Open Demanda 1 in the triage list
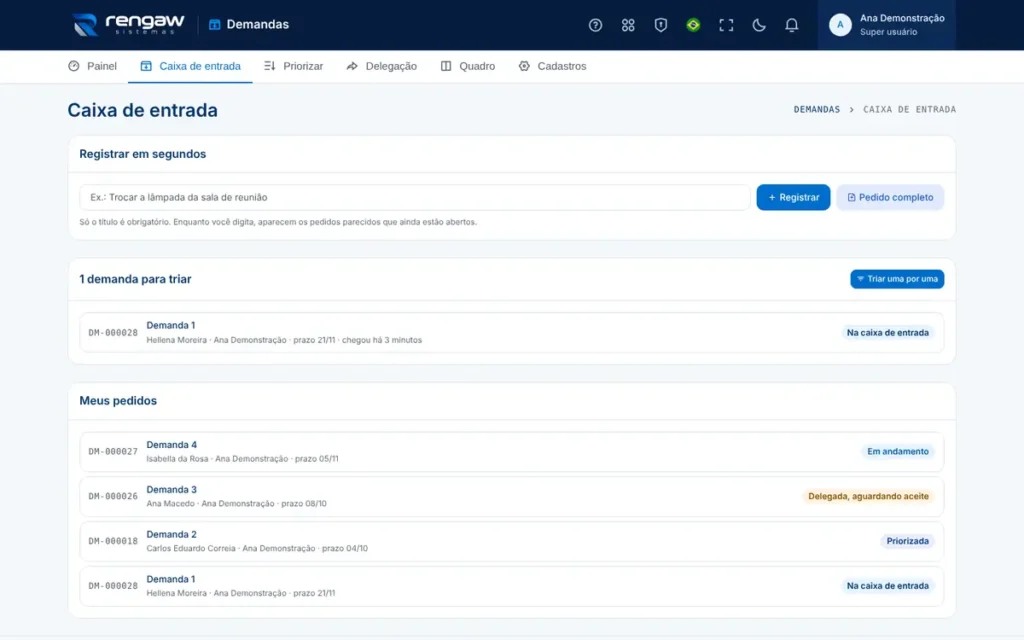This screenshot has width=1024, height=640. [x=511, y=332]
